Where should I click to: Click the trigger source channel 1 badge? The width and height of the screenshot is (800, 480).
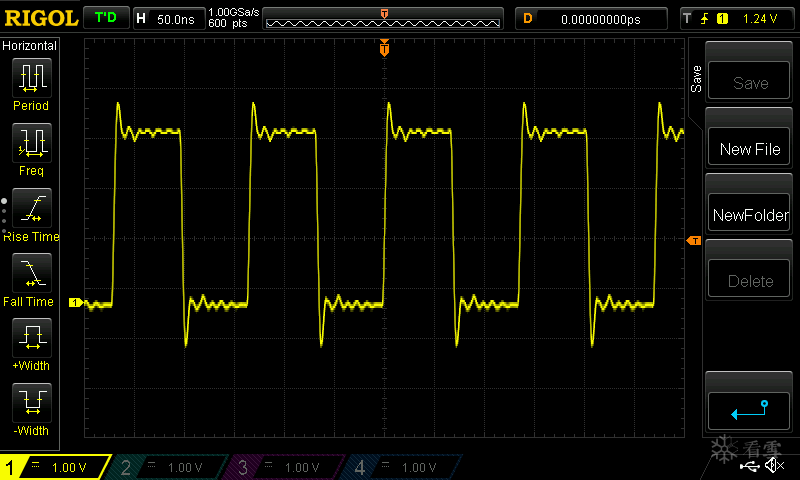tap(722, 19)
